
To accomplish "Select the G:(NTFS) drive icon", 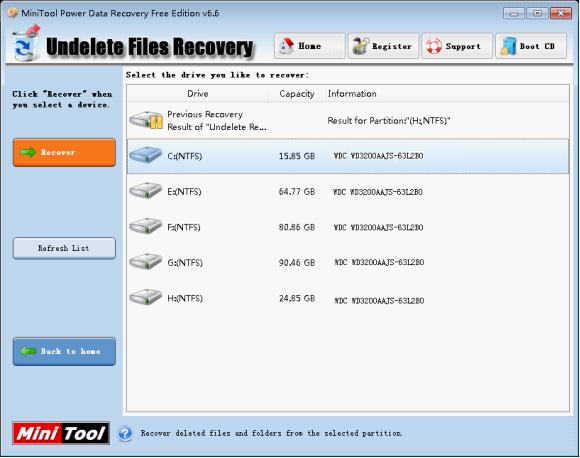I will pyautogui.click(x=146, y=262).
